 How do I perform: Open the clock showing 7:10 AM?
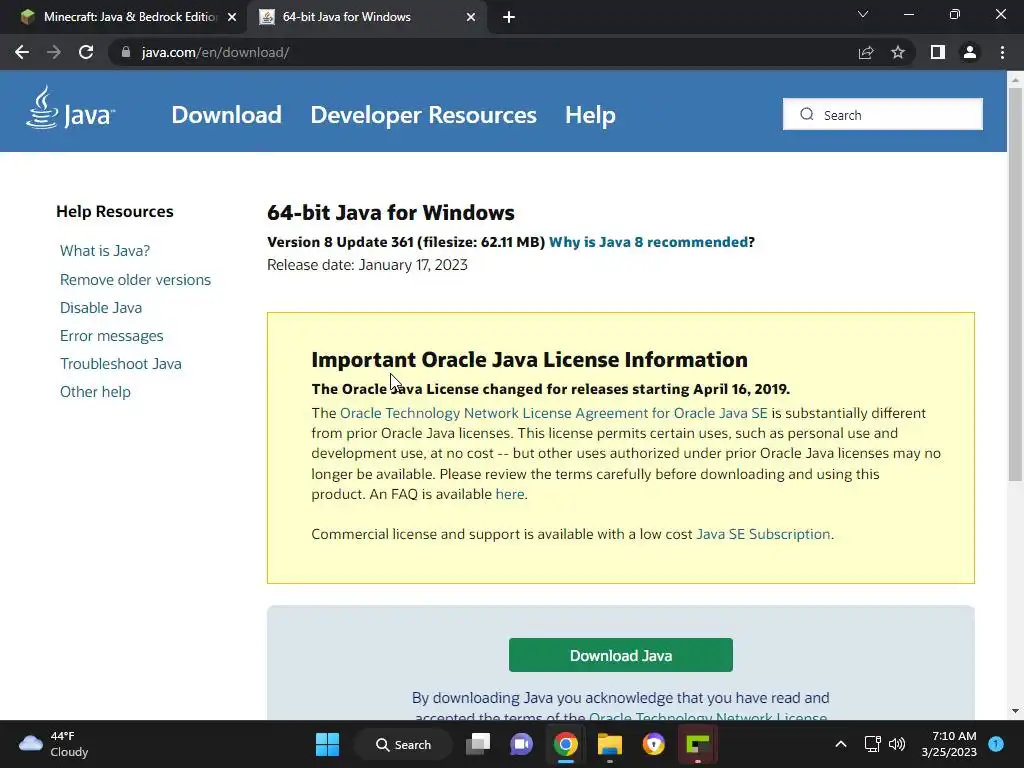pyautogui.click(x=949, y=744)
